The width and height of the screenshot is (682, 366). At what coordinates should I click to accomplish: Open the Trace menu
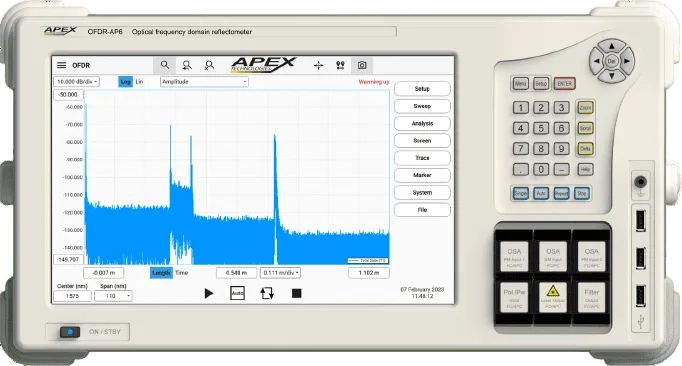coord(422,158)
